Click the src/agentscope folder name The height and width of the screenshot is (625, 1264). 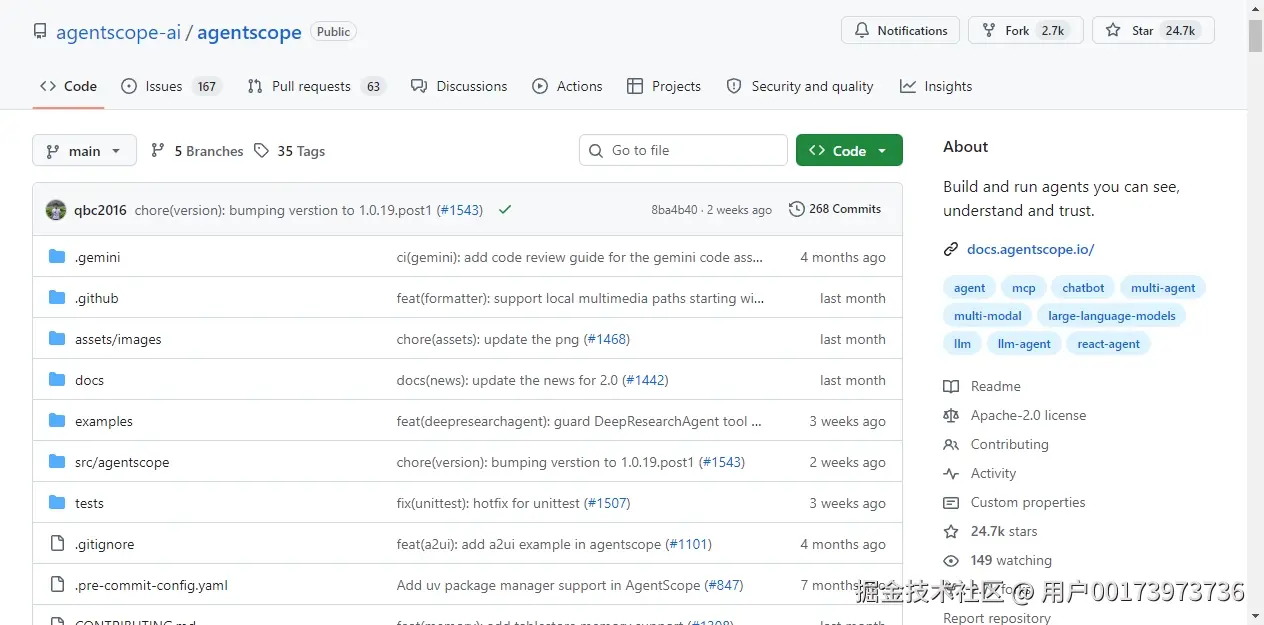[x=122, y=462]
